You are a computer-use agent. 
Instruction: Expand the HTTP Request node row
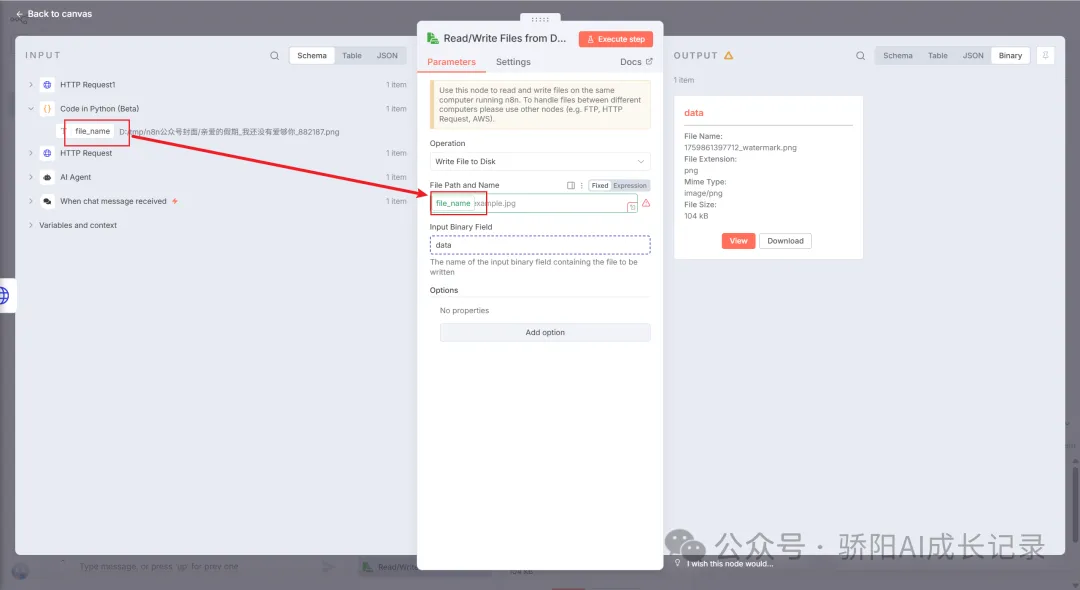(x=31, y=153)
